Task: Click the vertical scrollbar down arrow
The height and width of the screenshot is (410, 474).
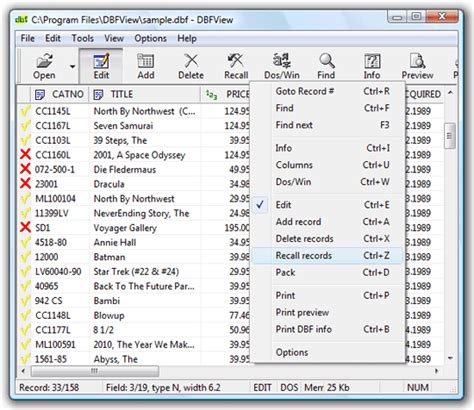Action: point(450,358)
